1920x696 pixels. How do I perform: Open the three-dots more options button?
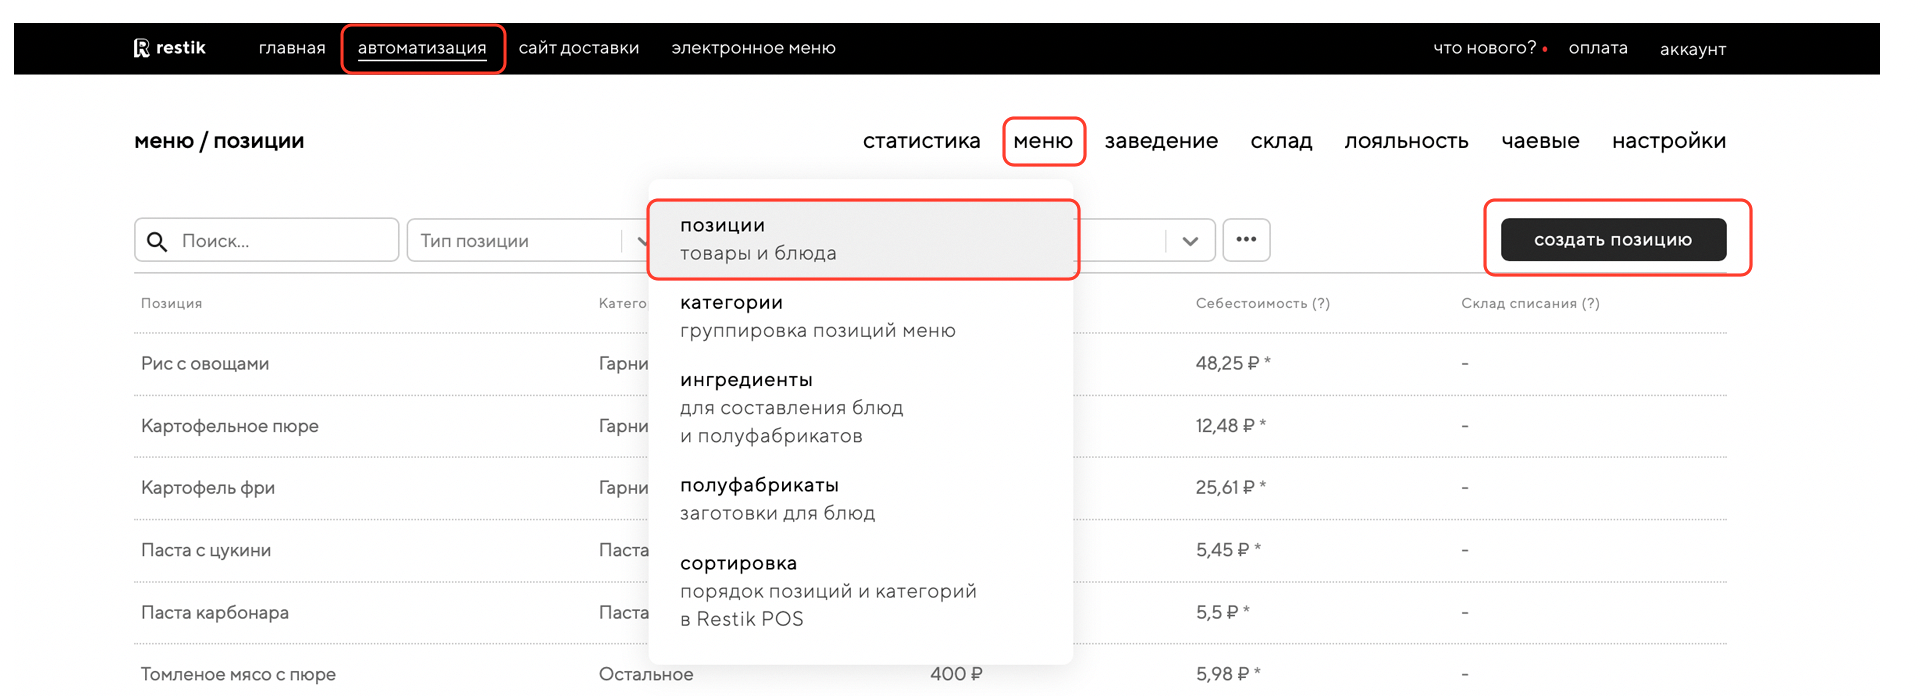tap(1245, 240)
